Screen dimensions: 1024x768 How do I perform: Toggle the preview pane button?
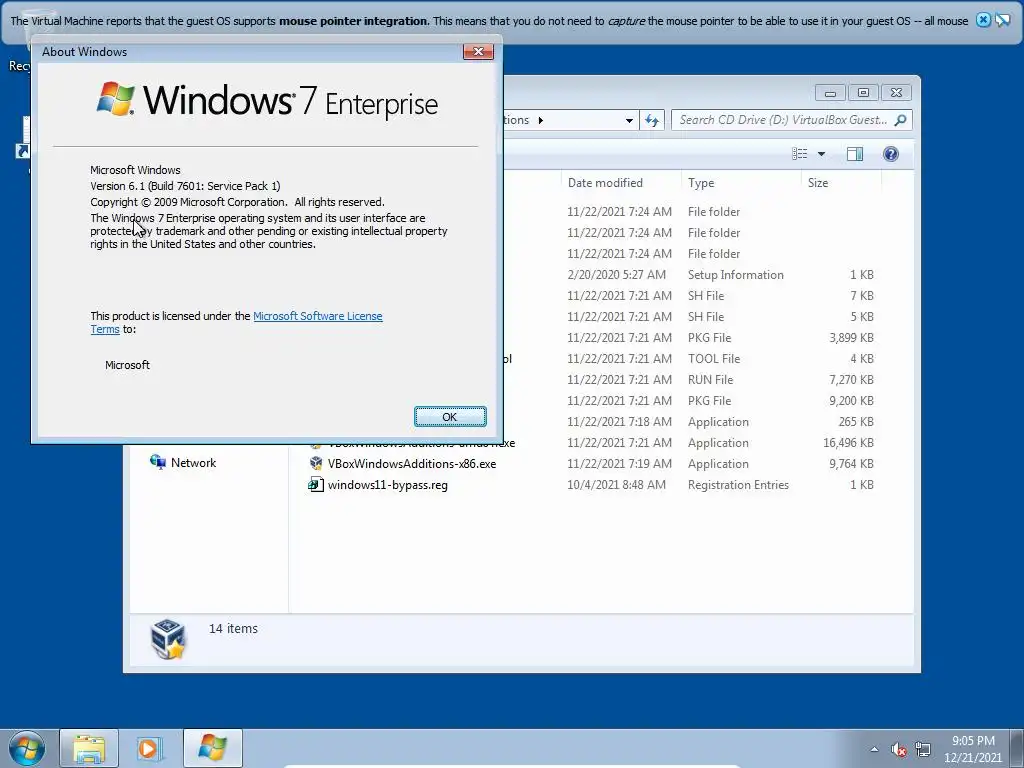tap(855, 154)
